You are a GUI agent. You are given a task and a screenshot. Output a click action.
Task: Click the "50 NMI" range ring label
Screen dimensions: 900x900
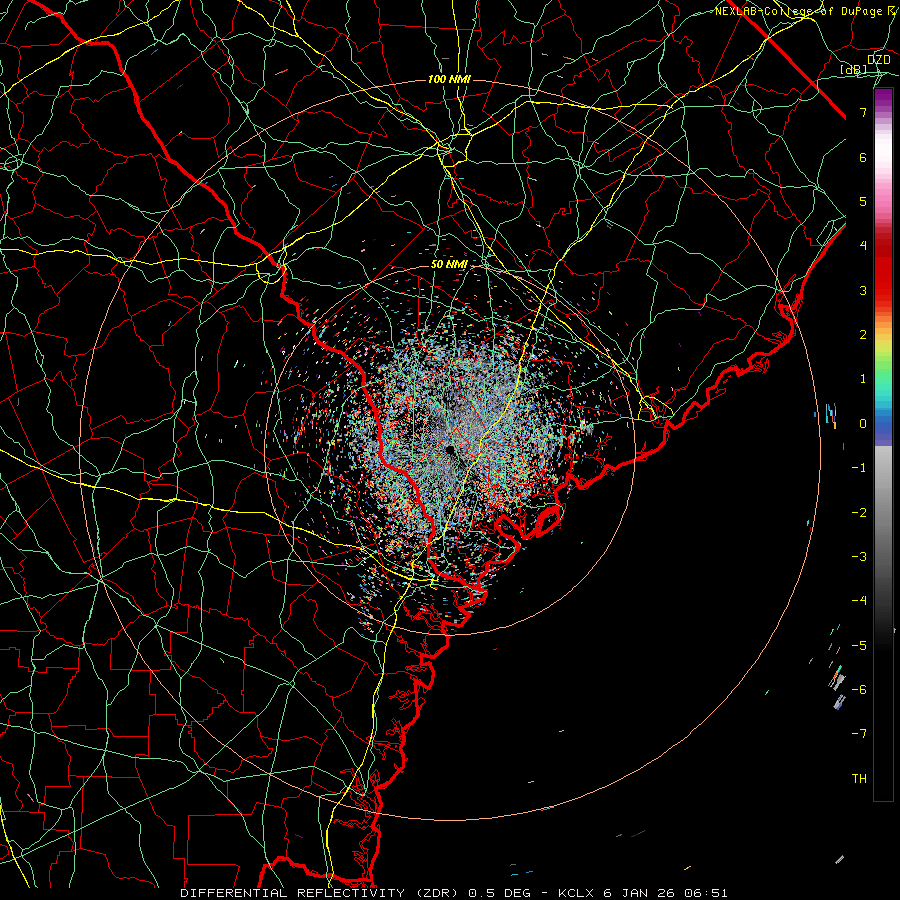(x=449, y=264)
